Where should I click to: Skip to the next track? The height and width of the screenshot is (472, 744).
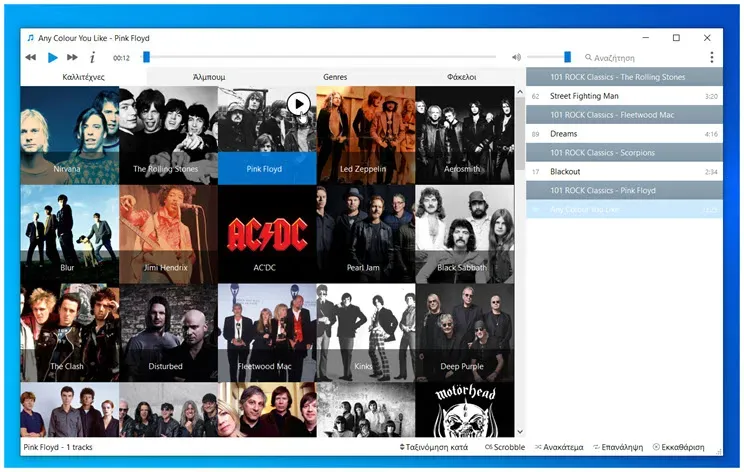[72, 57]
